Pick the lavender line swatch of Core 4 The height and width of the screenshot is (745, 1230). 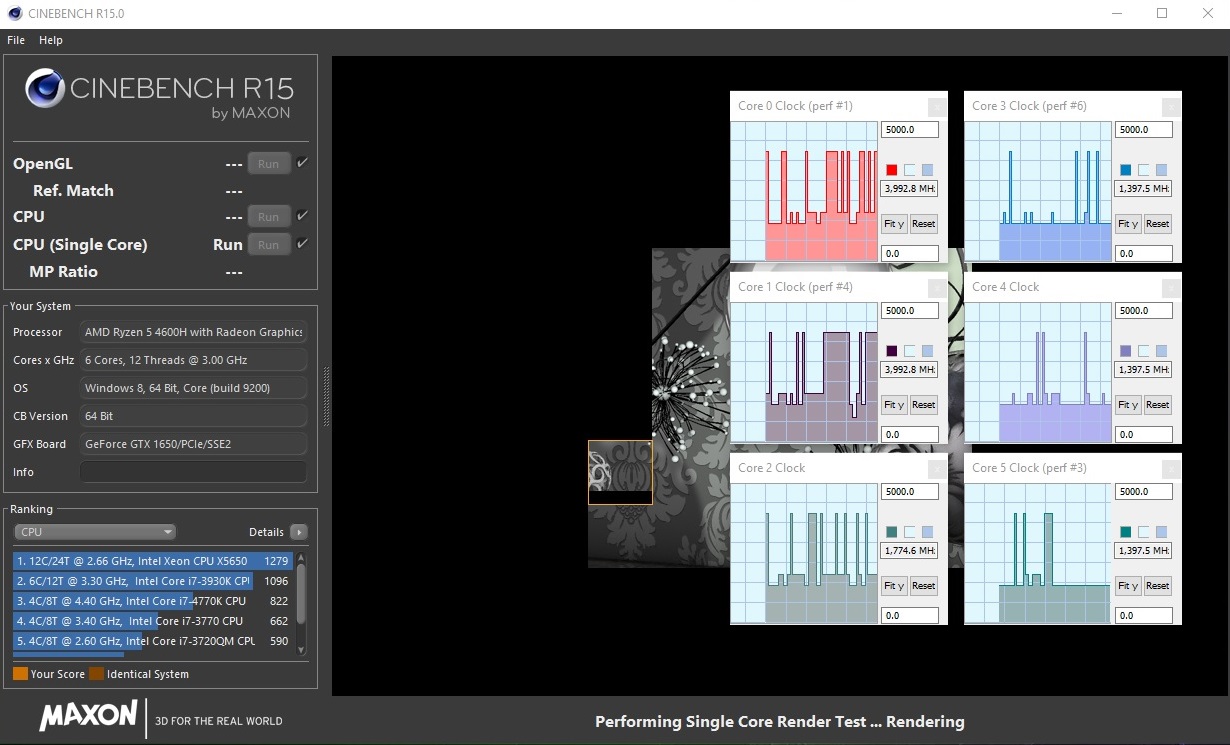[x=1126, y=351]
